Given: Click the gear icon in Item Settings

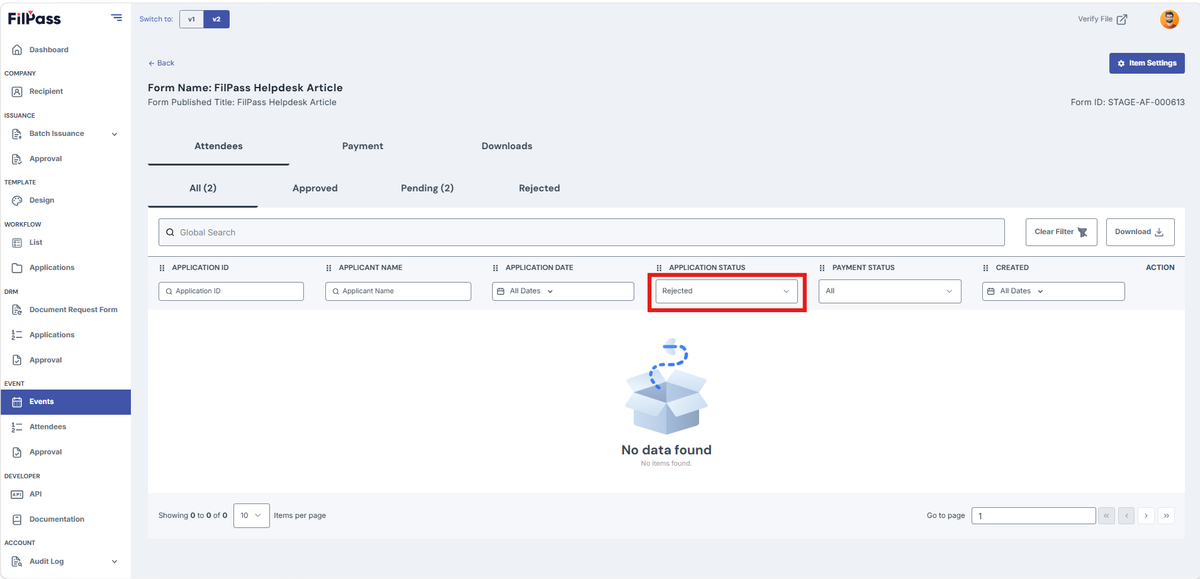Looking at the screenshot, I should pyautogui.click(x=1121, y=63).
